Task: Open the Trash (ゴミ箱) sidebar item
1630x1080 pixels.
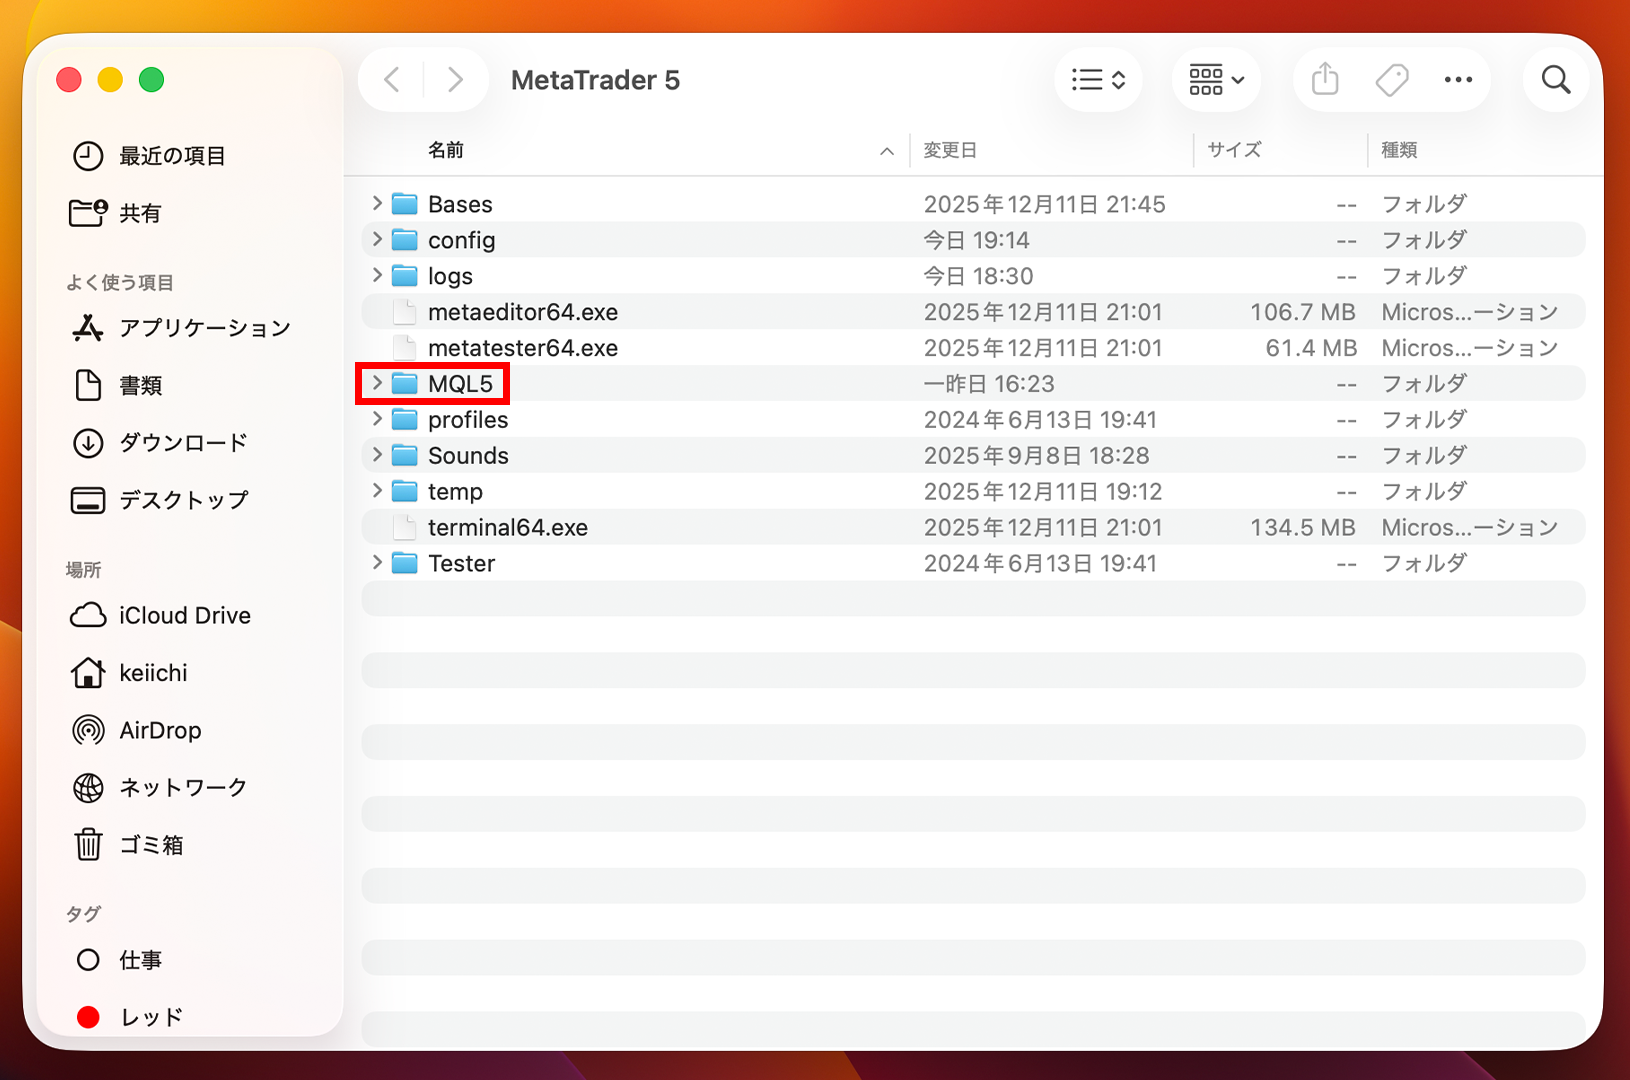Action: click(x=151, y=845)
